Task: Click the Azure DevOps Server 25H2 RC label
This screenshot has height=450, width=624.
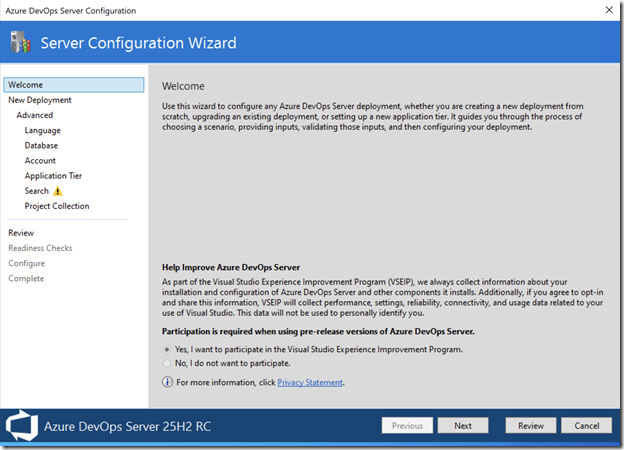Action: (127, 427)
